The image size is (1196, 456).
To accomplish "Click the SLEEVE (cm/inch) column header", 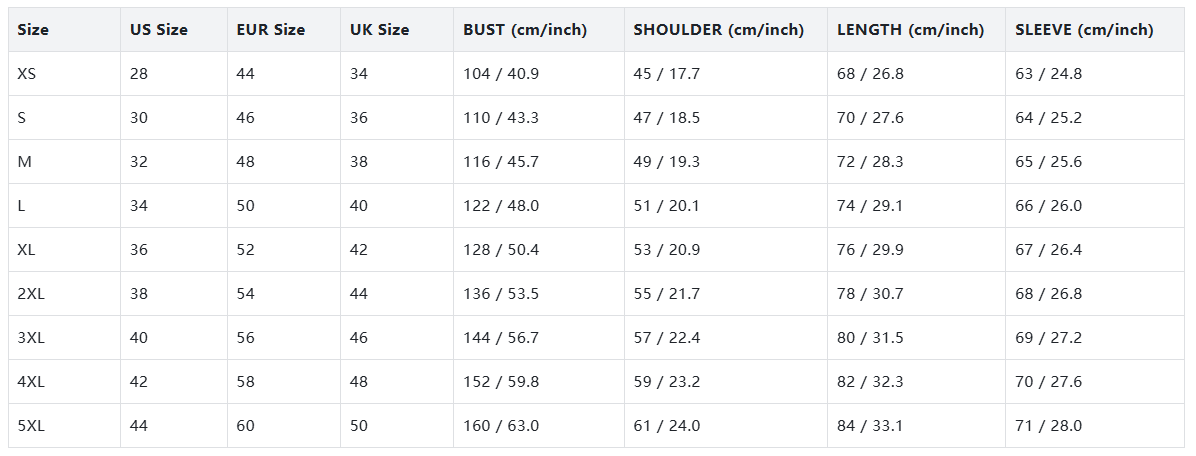I will point(1084,30).
